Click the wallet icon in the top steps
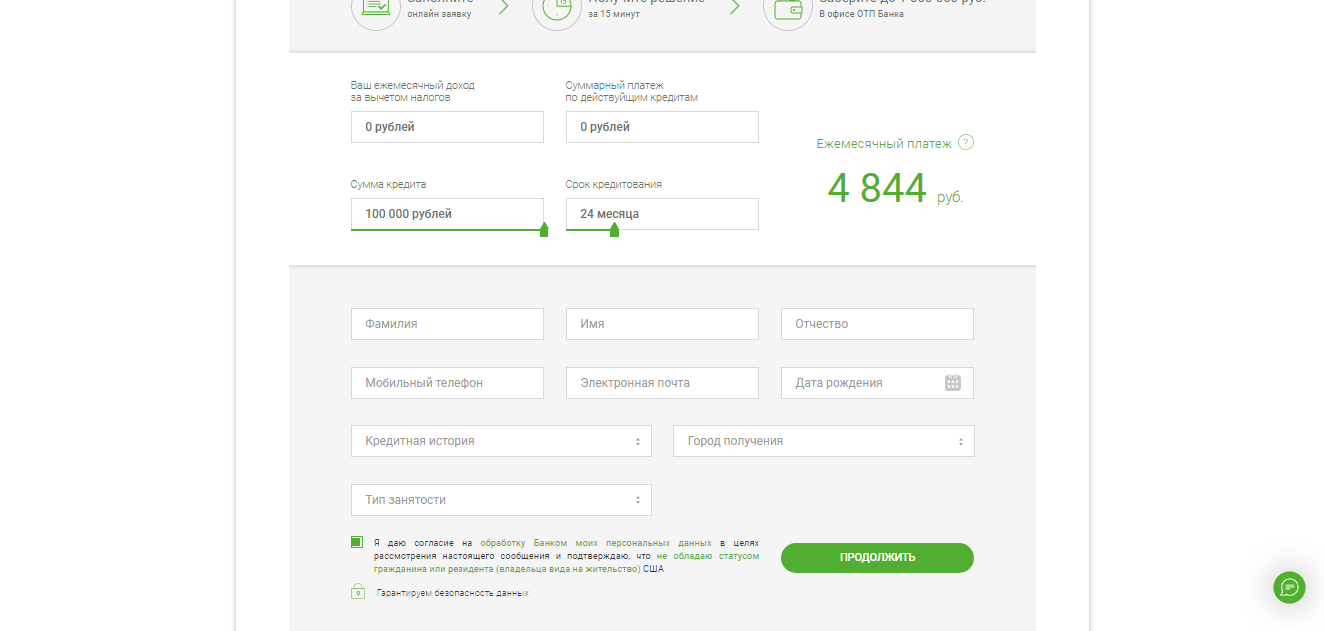 787,8
